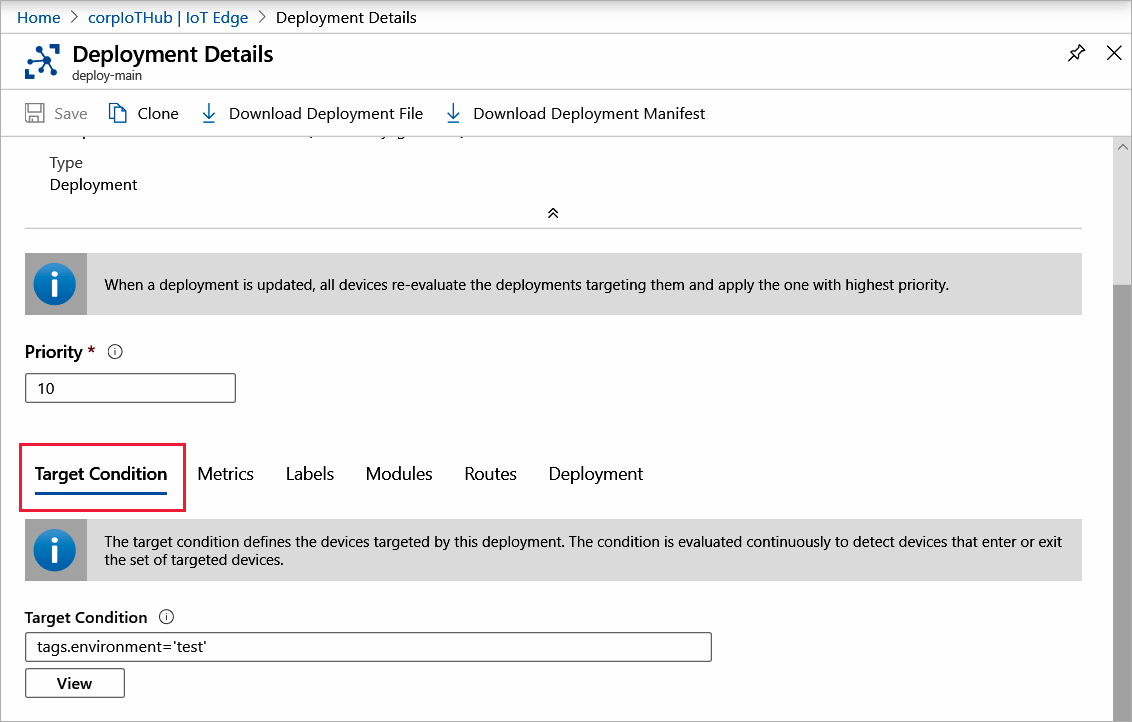1132x722 pixels.
Task: Click the info icon next to Priority
Action: tap(115, 351)
